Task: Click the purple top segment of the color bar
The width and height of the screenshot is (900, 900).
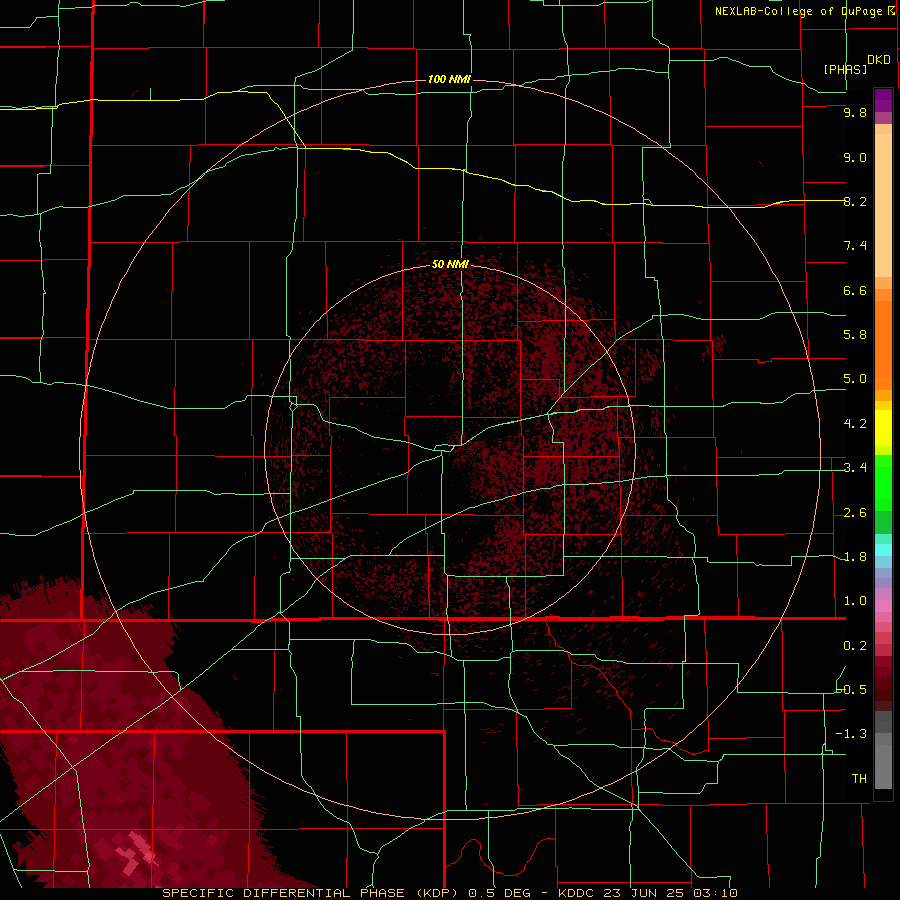Action: click(x=883, y=100)
